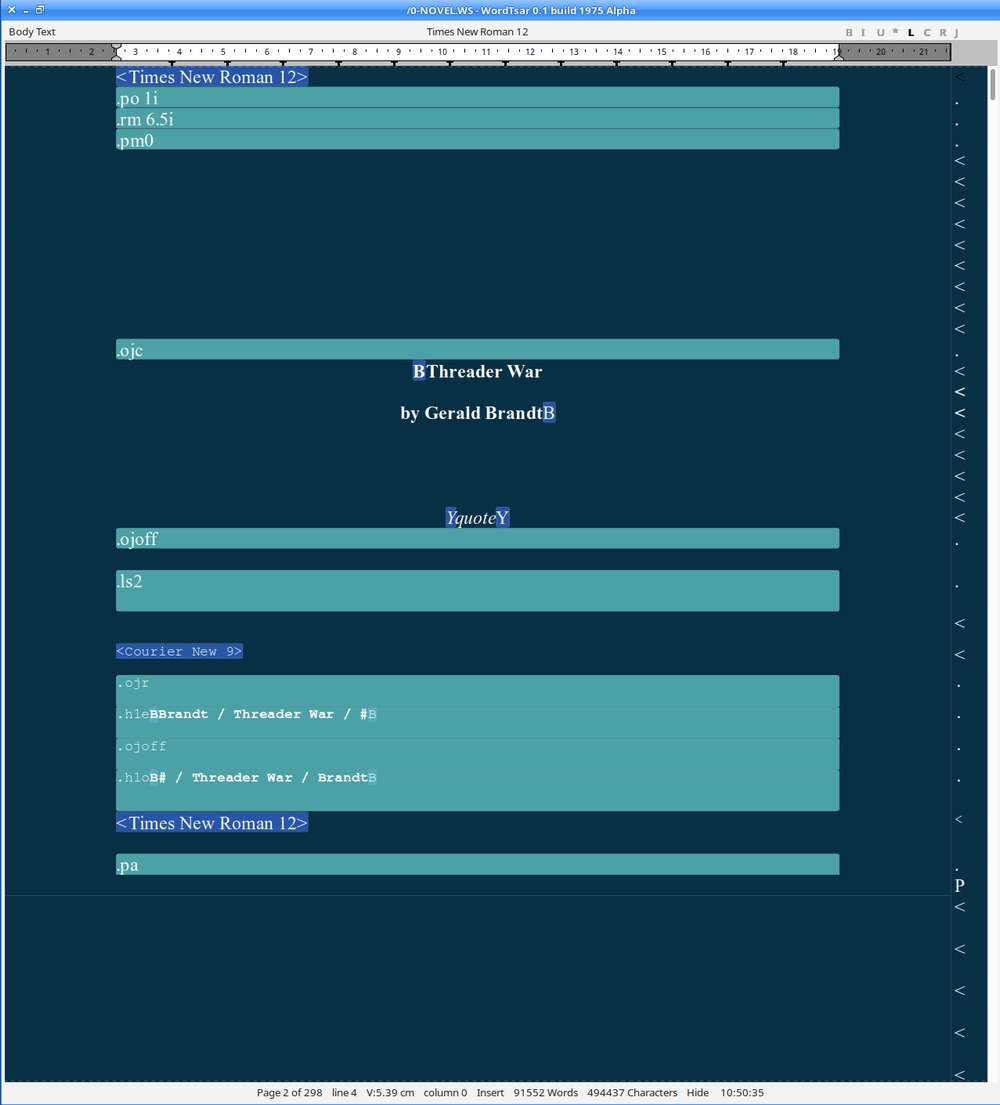Click 494437 Characters count in status bar
This screenshot has width=1000, height=1105.
click(632, 1093)
